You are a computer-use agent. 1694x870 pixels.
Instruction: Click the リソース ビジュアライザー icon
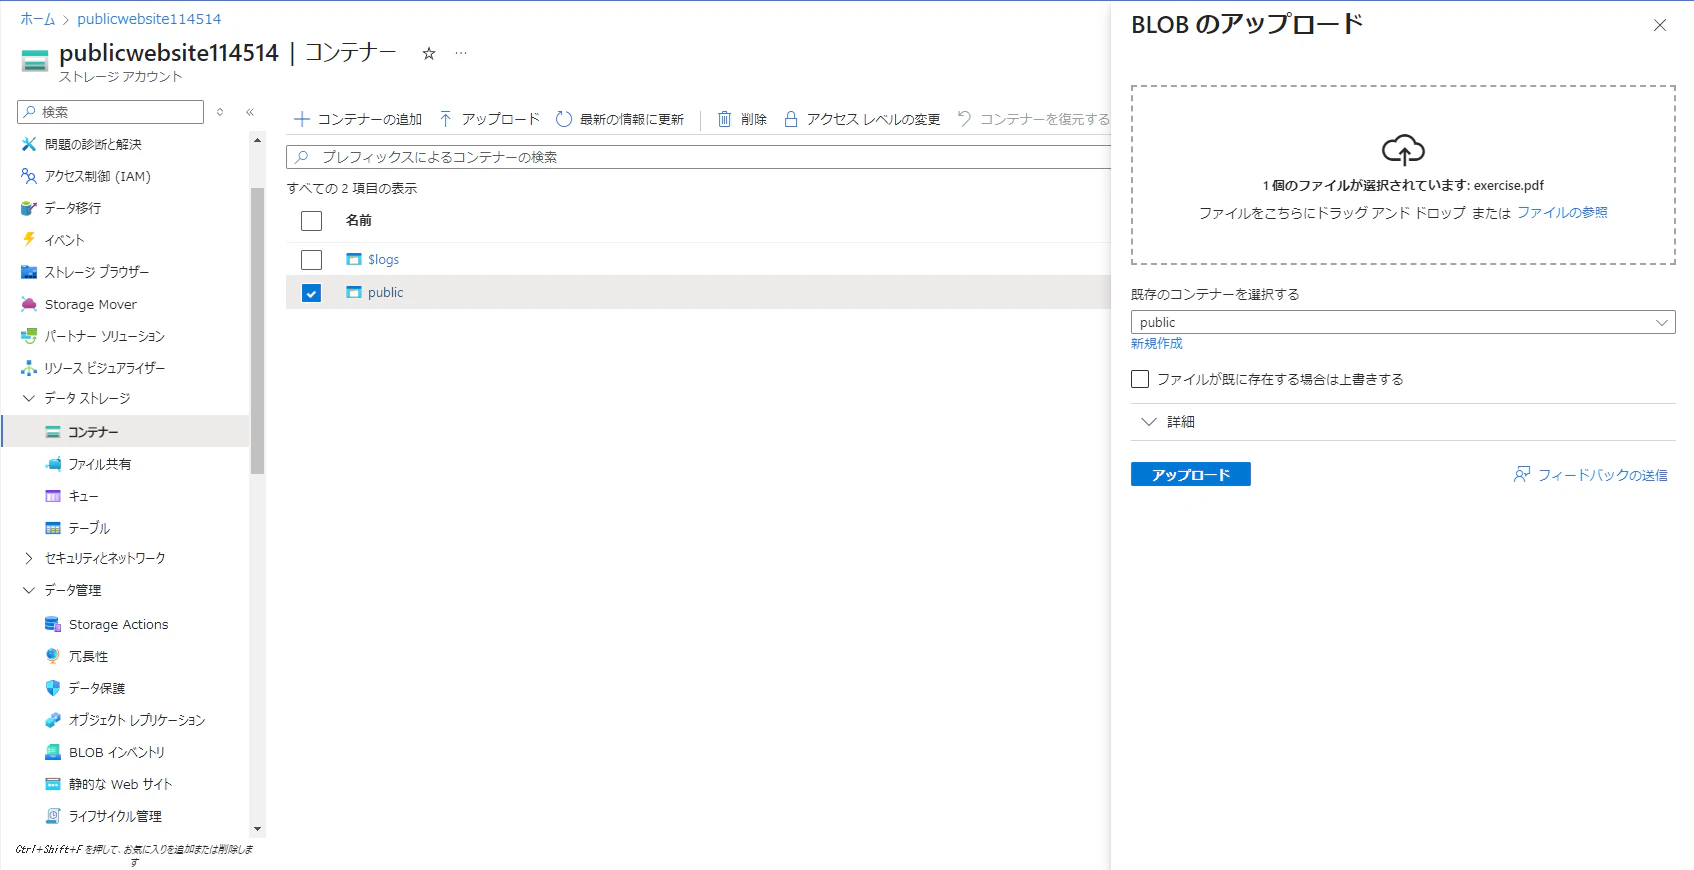29,368
